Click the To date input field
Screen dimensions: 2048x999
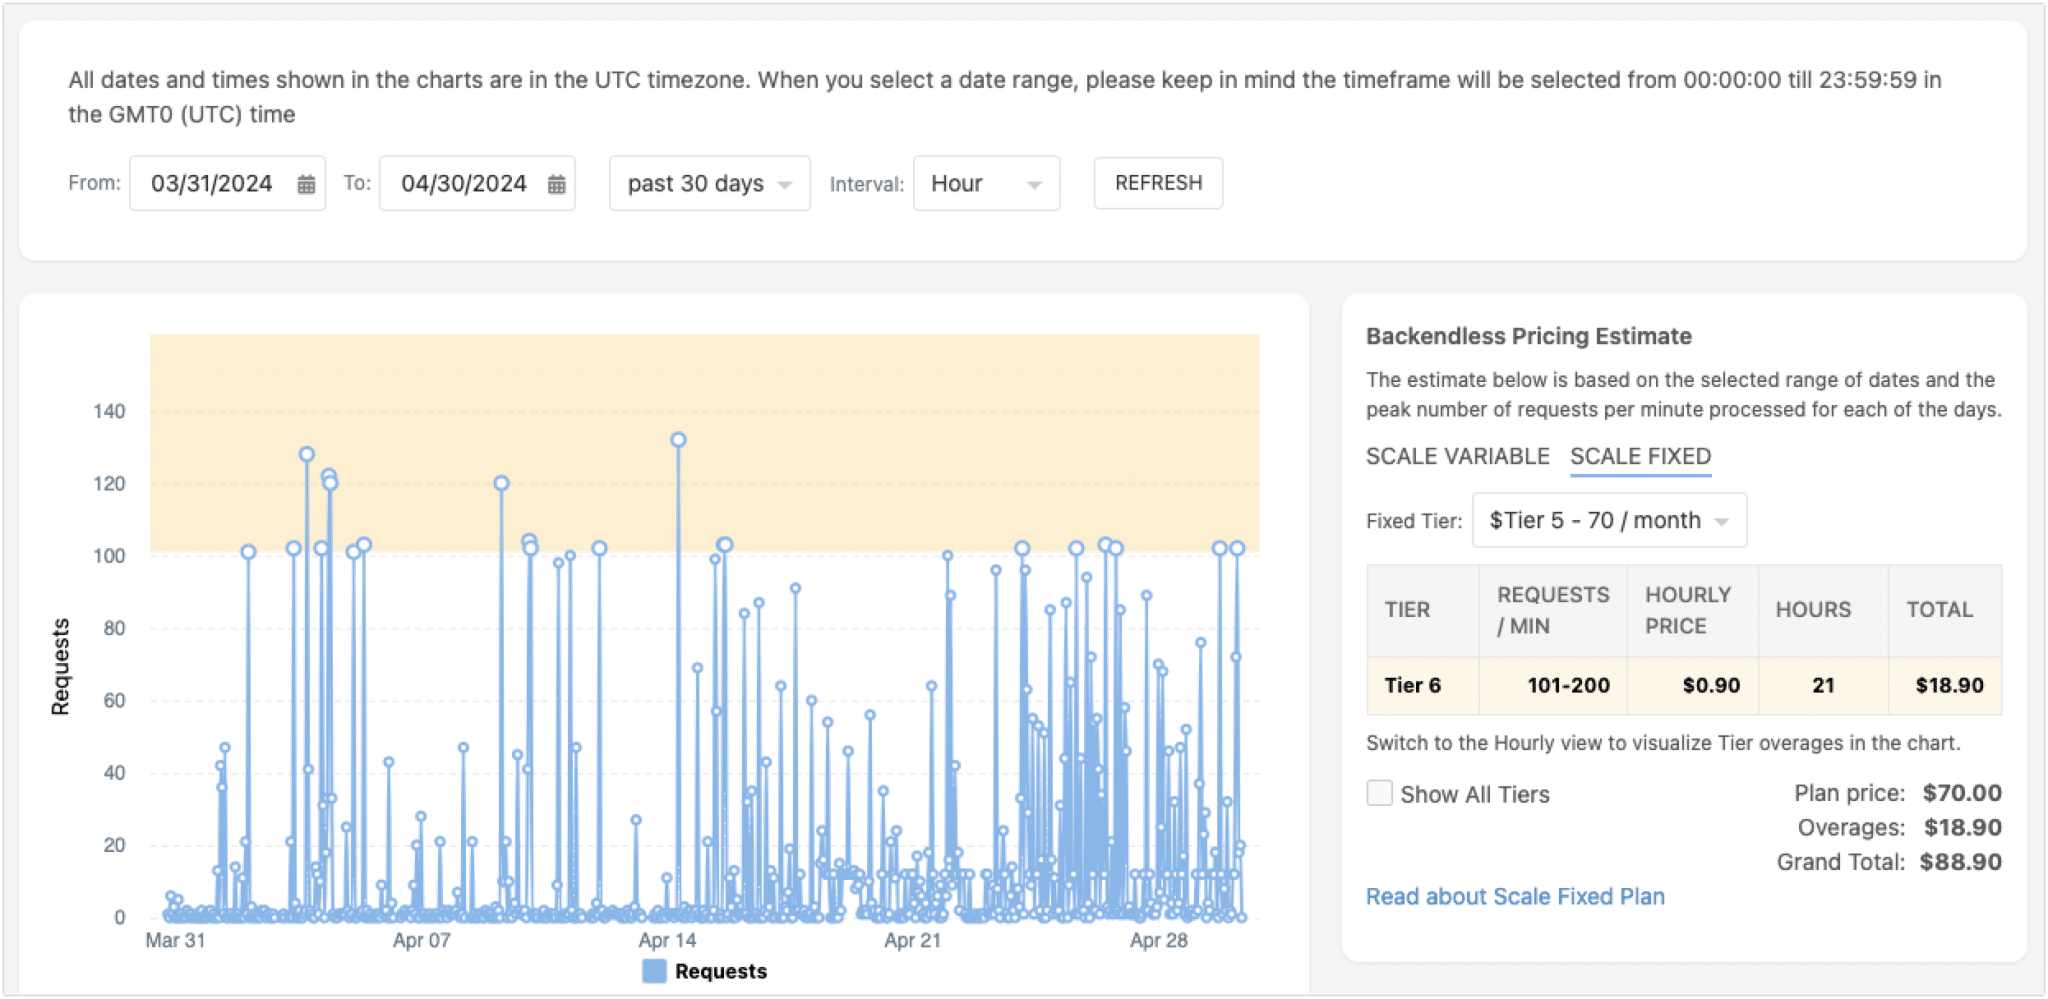coord(463,184)
